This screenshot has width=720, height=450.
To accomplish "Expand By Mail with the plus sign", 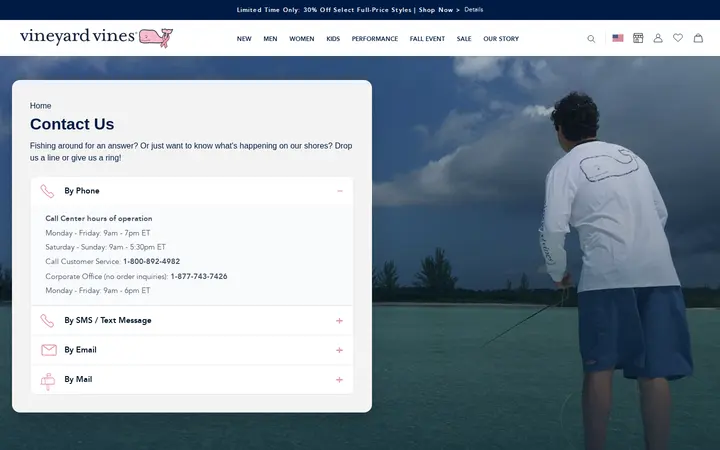I will [x=339, y=380].
